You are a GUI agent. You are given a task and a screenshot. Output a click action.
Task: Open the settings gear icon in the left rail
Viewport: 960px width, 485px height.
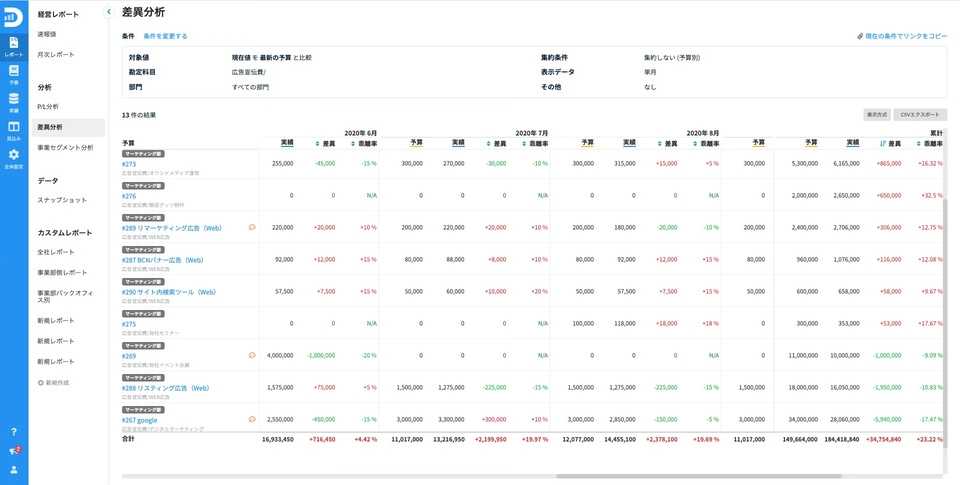point(14,157)
